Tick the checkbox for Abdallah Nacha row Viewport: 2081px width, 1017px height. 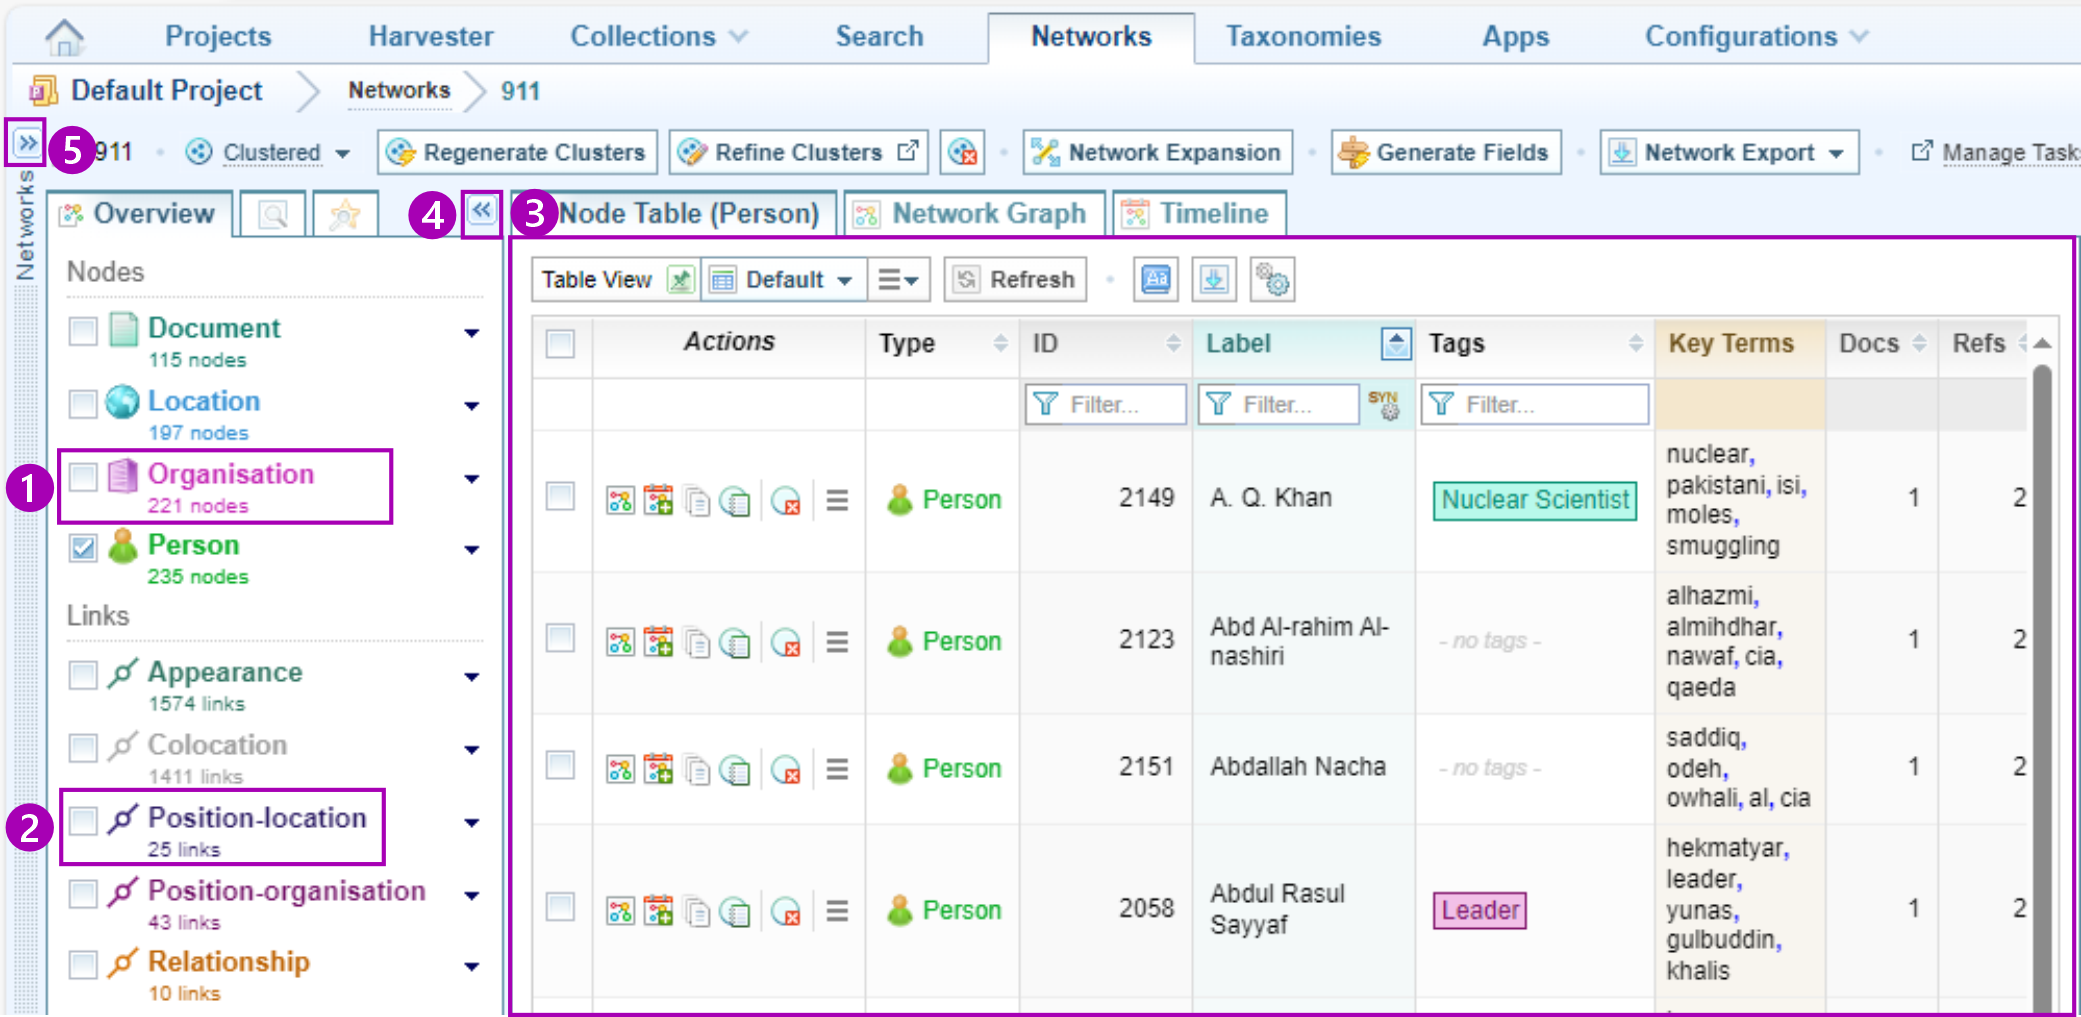pyautogui.click(x=560, y=766)
